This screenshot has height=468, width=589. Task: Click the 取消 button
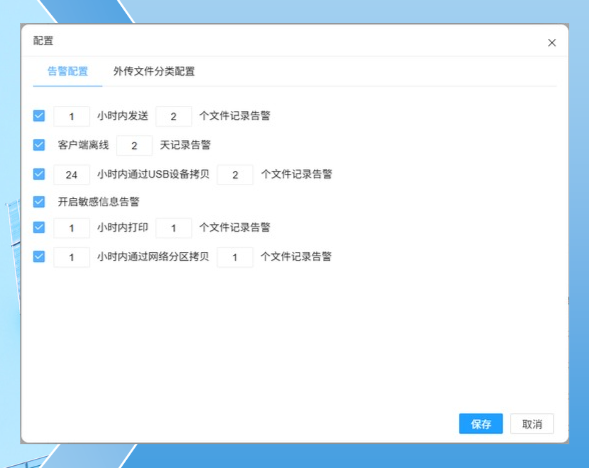532,424
